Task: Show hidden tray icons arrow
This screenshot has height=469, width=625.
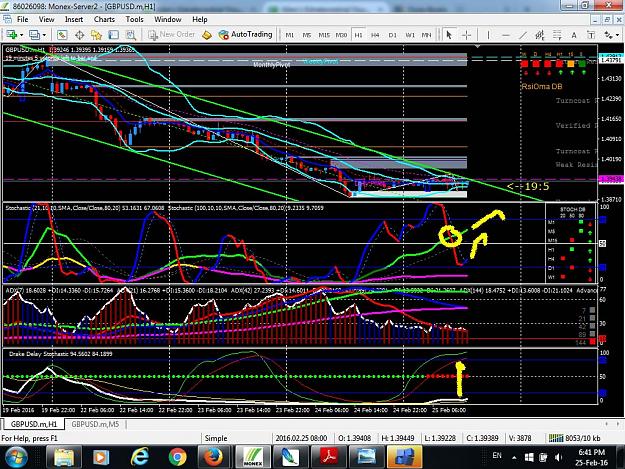Action: (514, 457)
